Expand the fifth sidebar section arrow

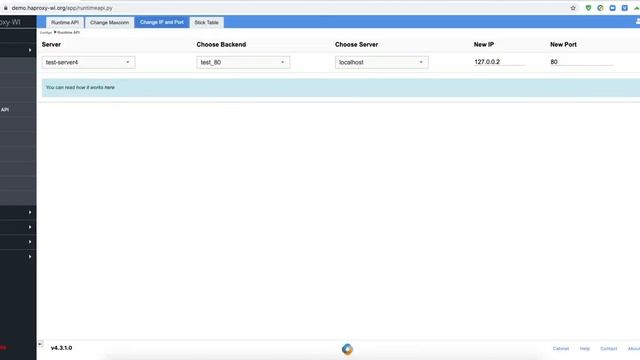click(30, 257)
